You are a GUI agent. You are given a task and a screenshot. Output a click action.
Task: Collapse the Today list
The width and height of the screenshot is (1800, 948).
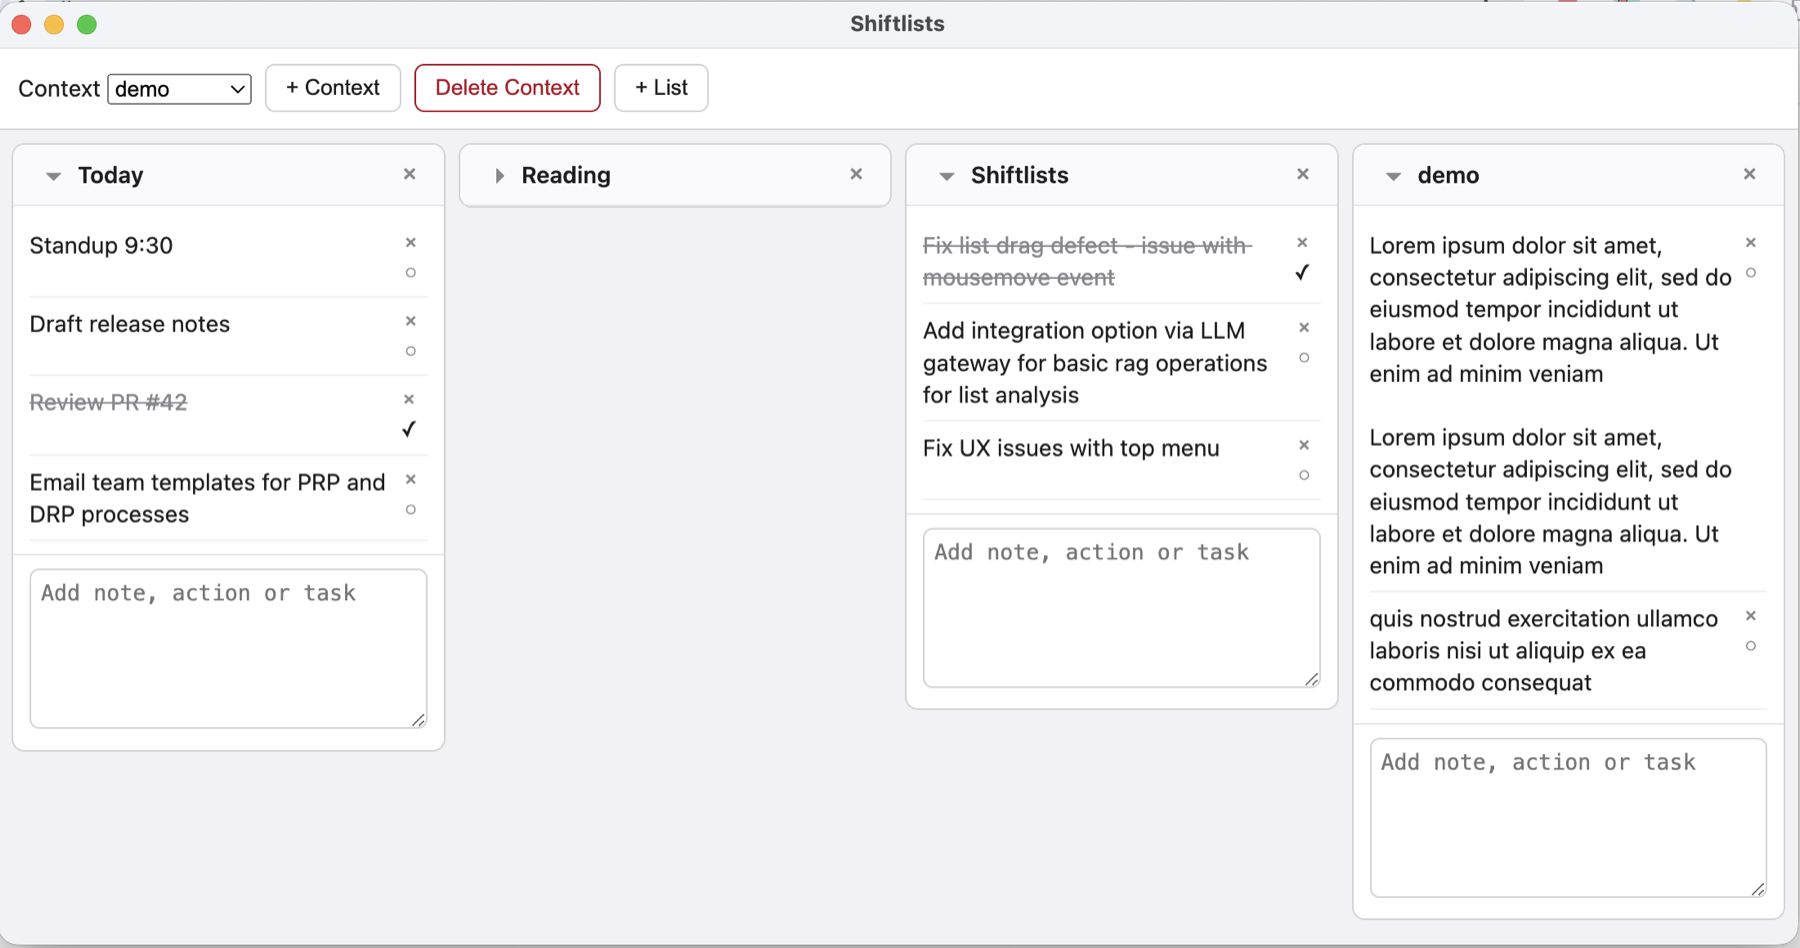tap(53, 176)
